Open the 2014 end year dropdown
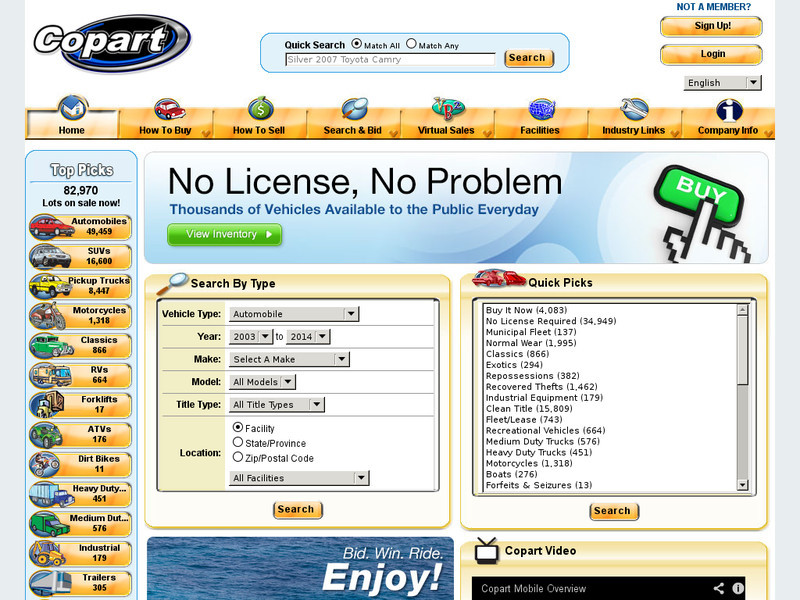Image resolution: width=800 pixels, height=600 pixels. point(308,337)
